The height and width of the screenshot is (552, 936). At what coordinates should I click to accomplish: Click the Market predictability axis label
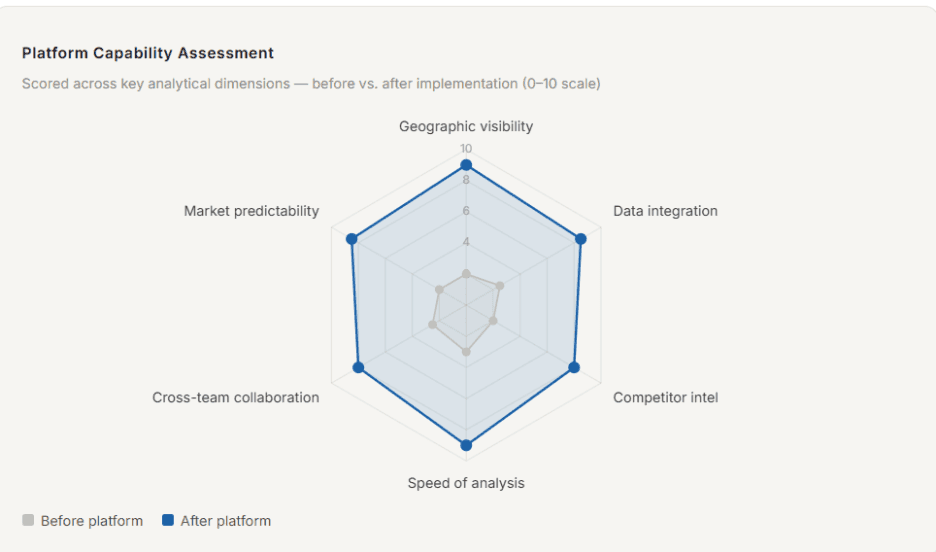(251, 211)
